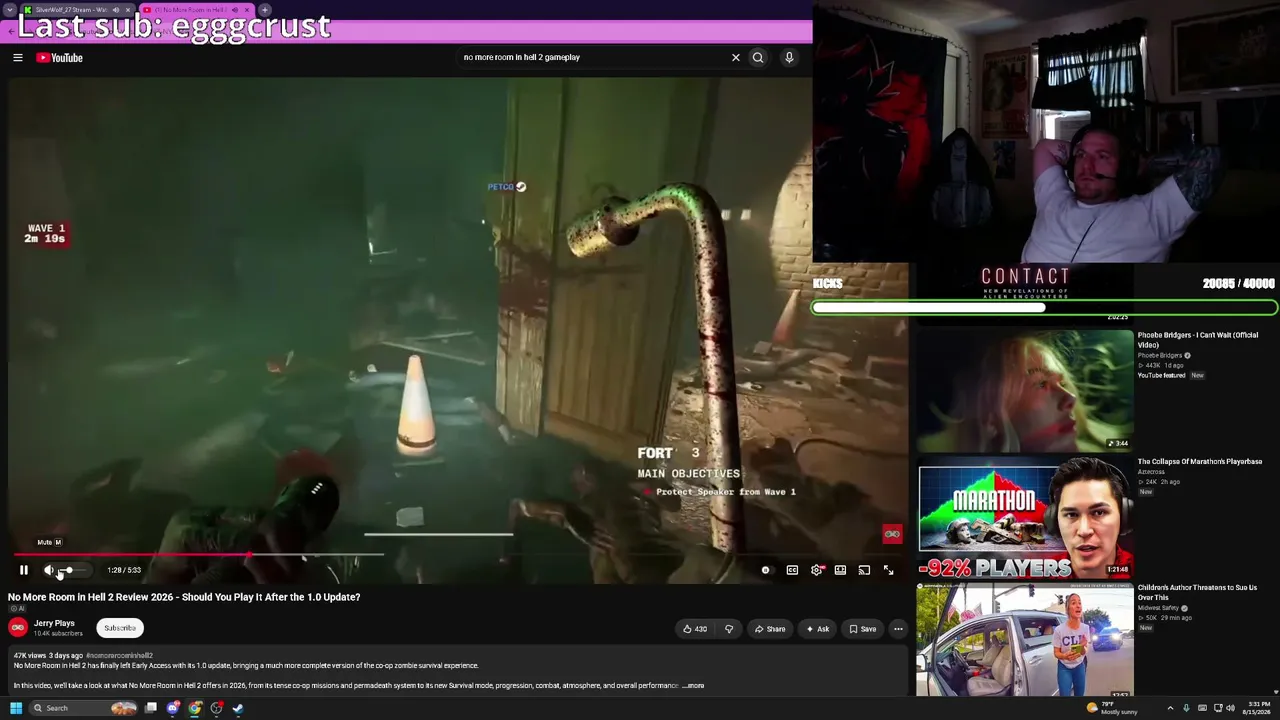Share the video
Screen dimensions: 1280x720
point(770,629)
